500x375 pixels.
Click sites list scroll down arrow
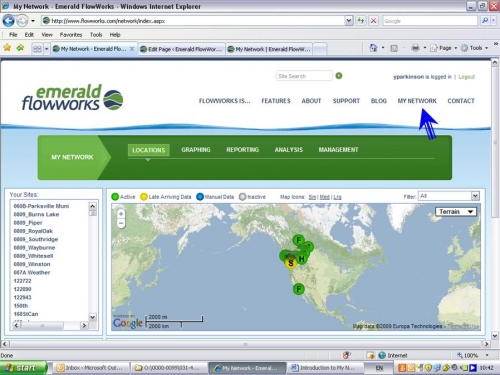(x=93, y=317)
